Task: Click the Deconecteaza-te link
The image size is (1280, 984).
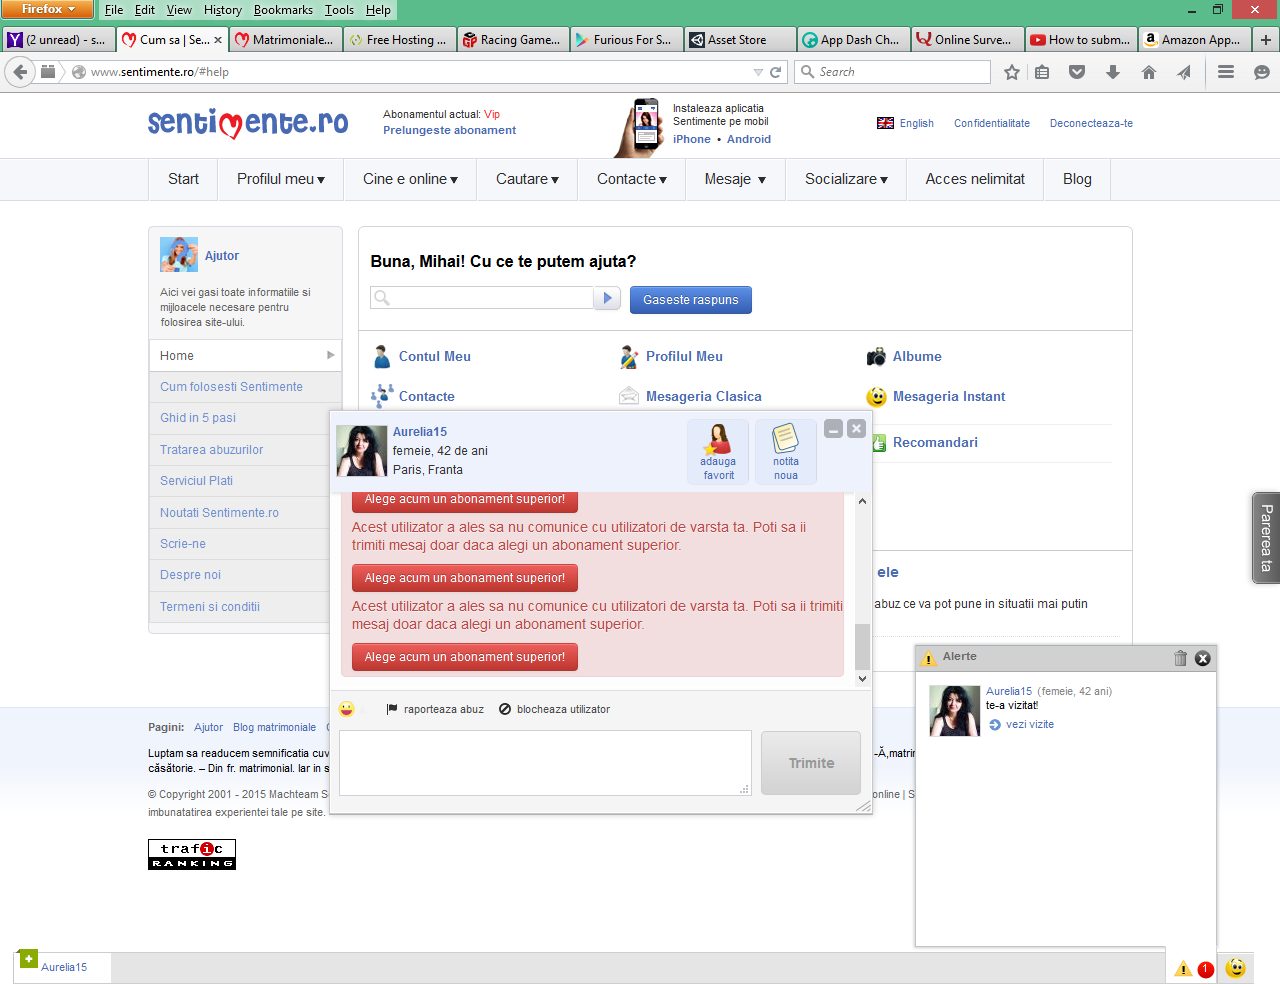Action: point(1091,123)
